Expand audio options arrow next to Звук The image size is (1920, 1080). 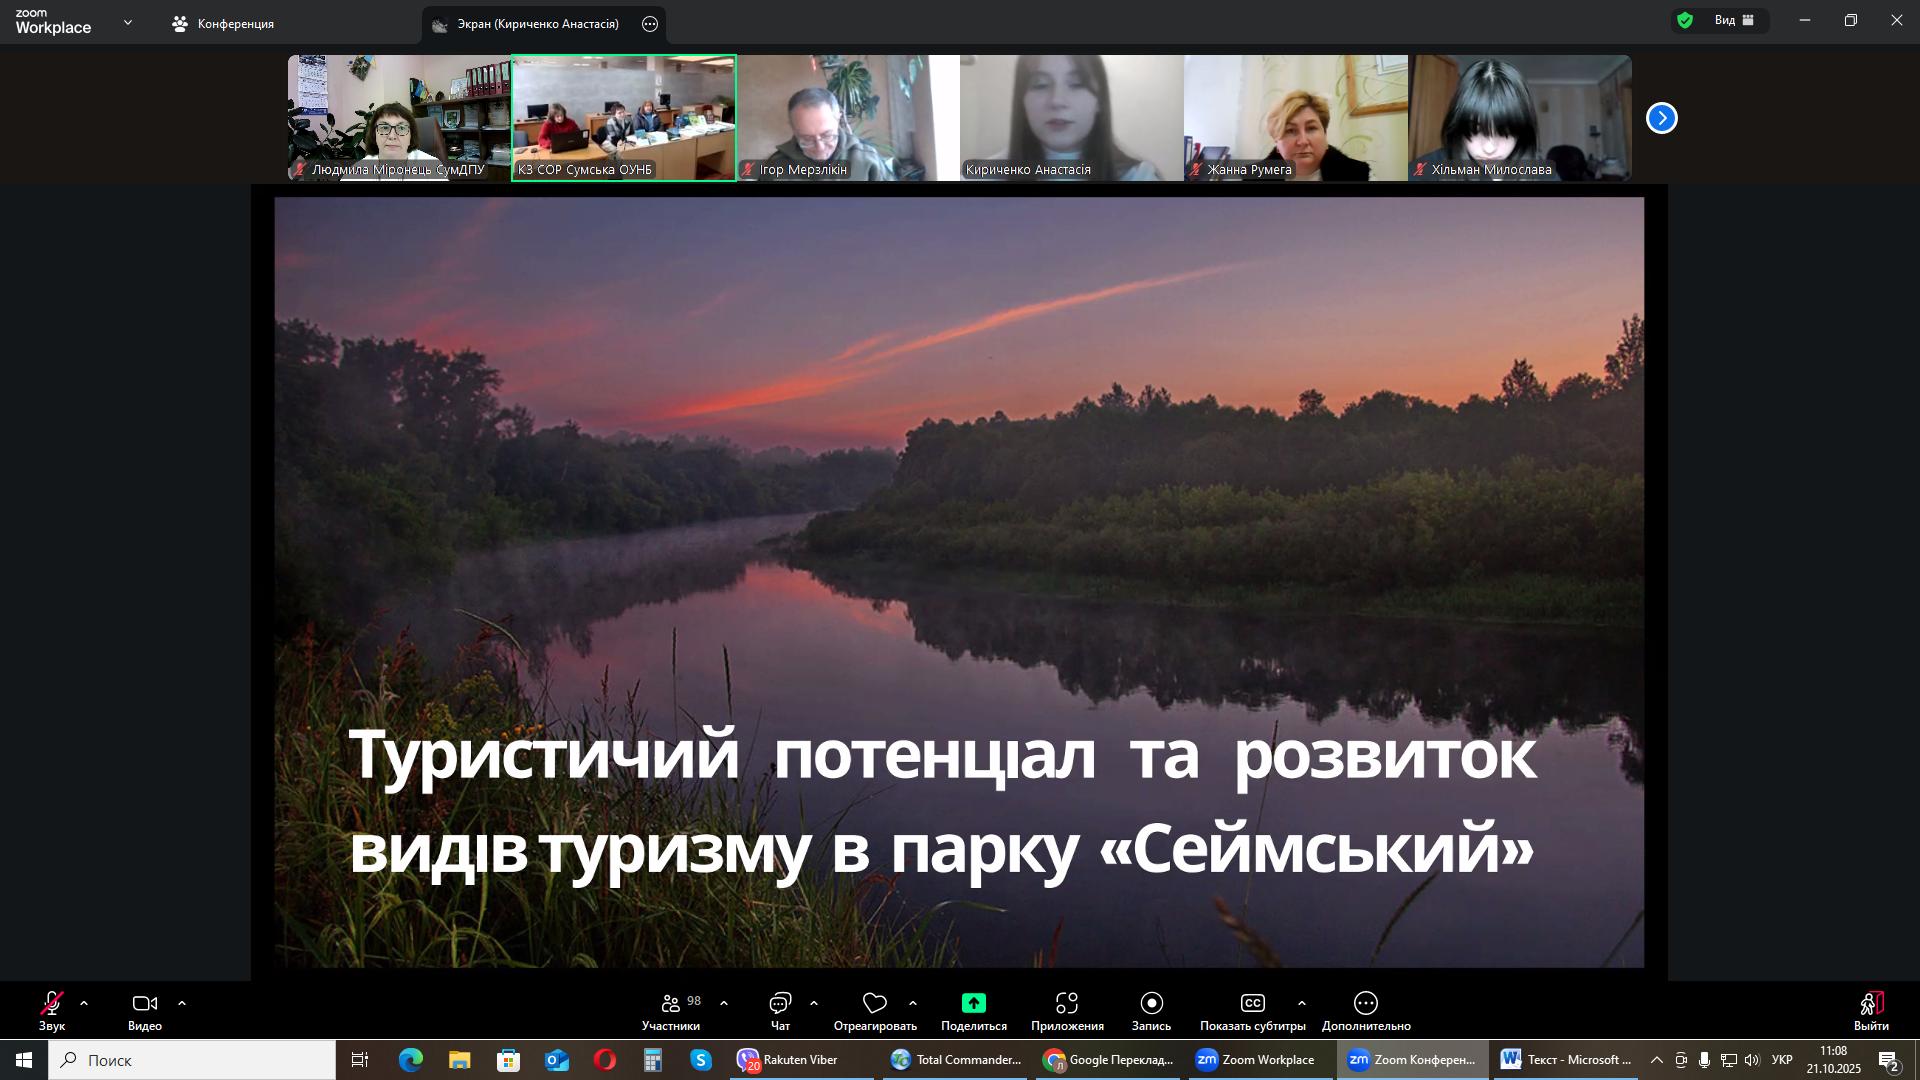(84, 1003)
